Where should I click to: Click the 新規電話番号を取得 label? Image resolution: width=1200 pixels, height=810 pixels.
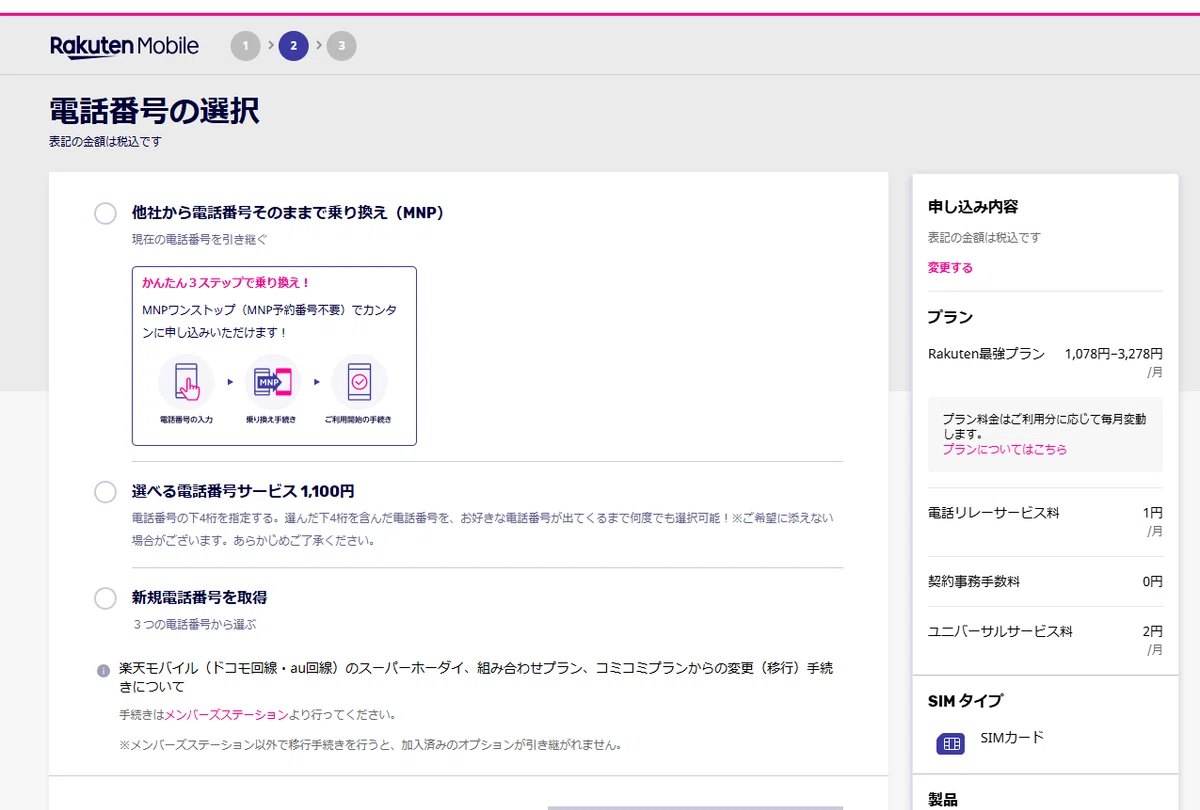click(199, 598)
